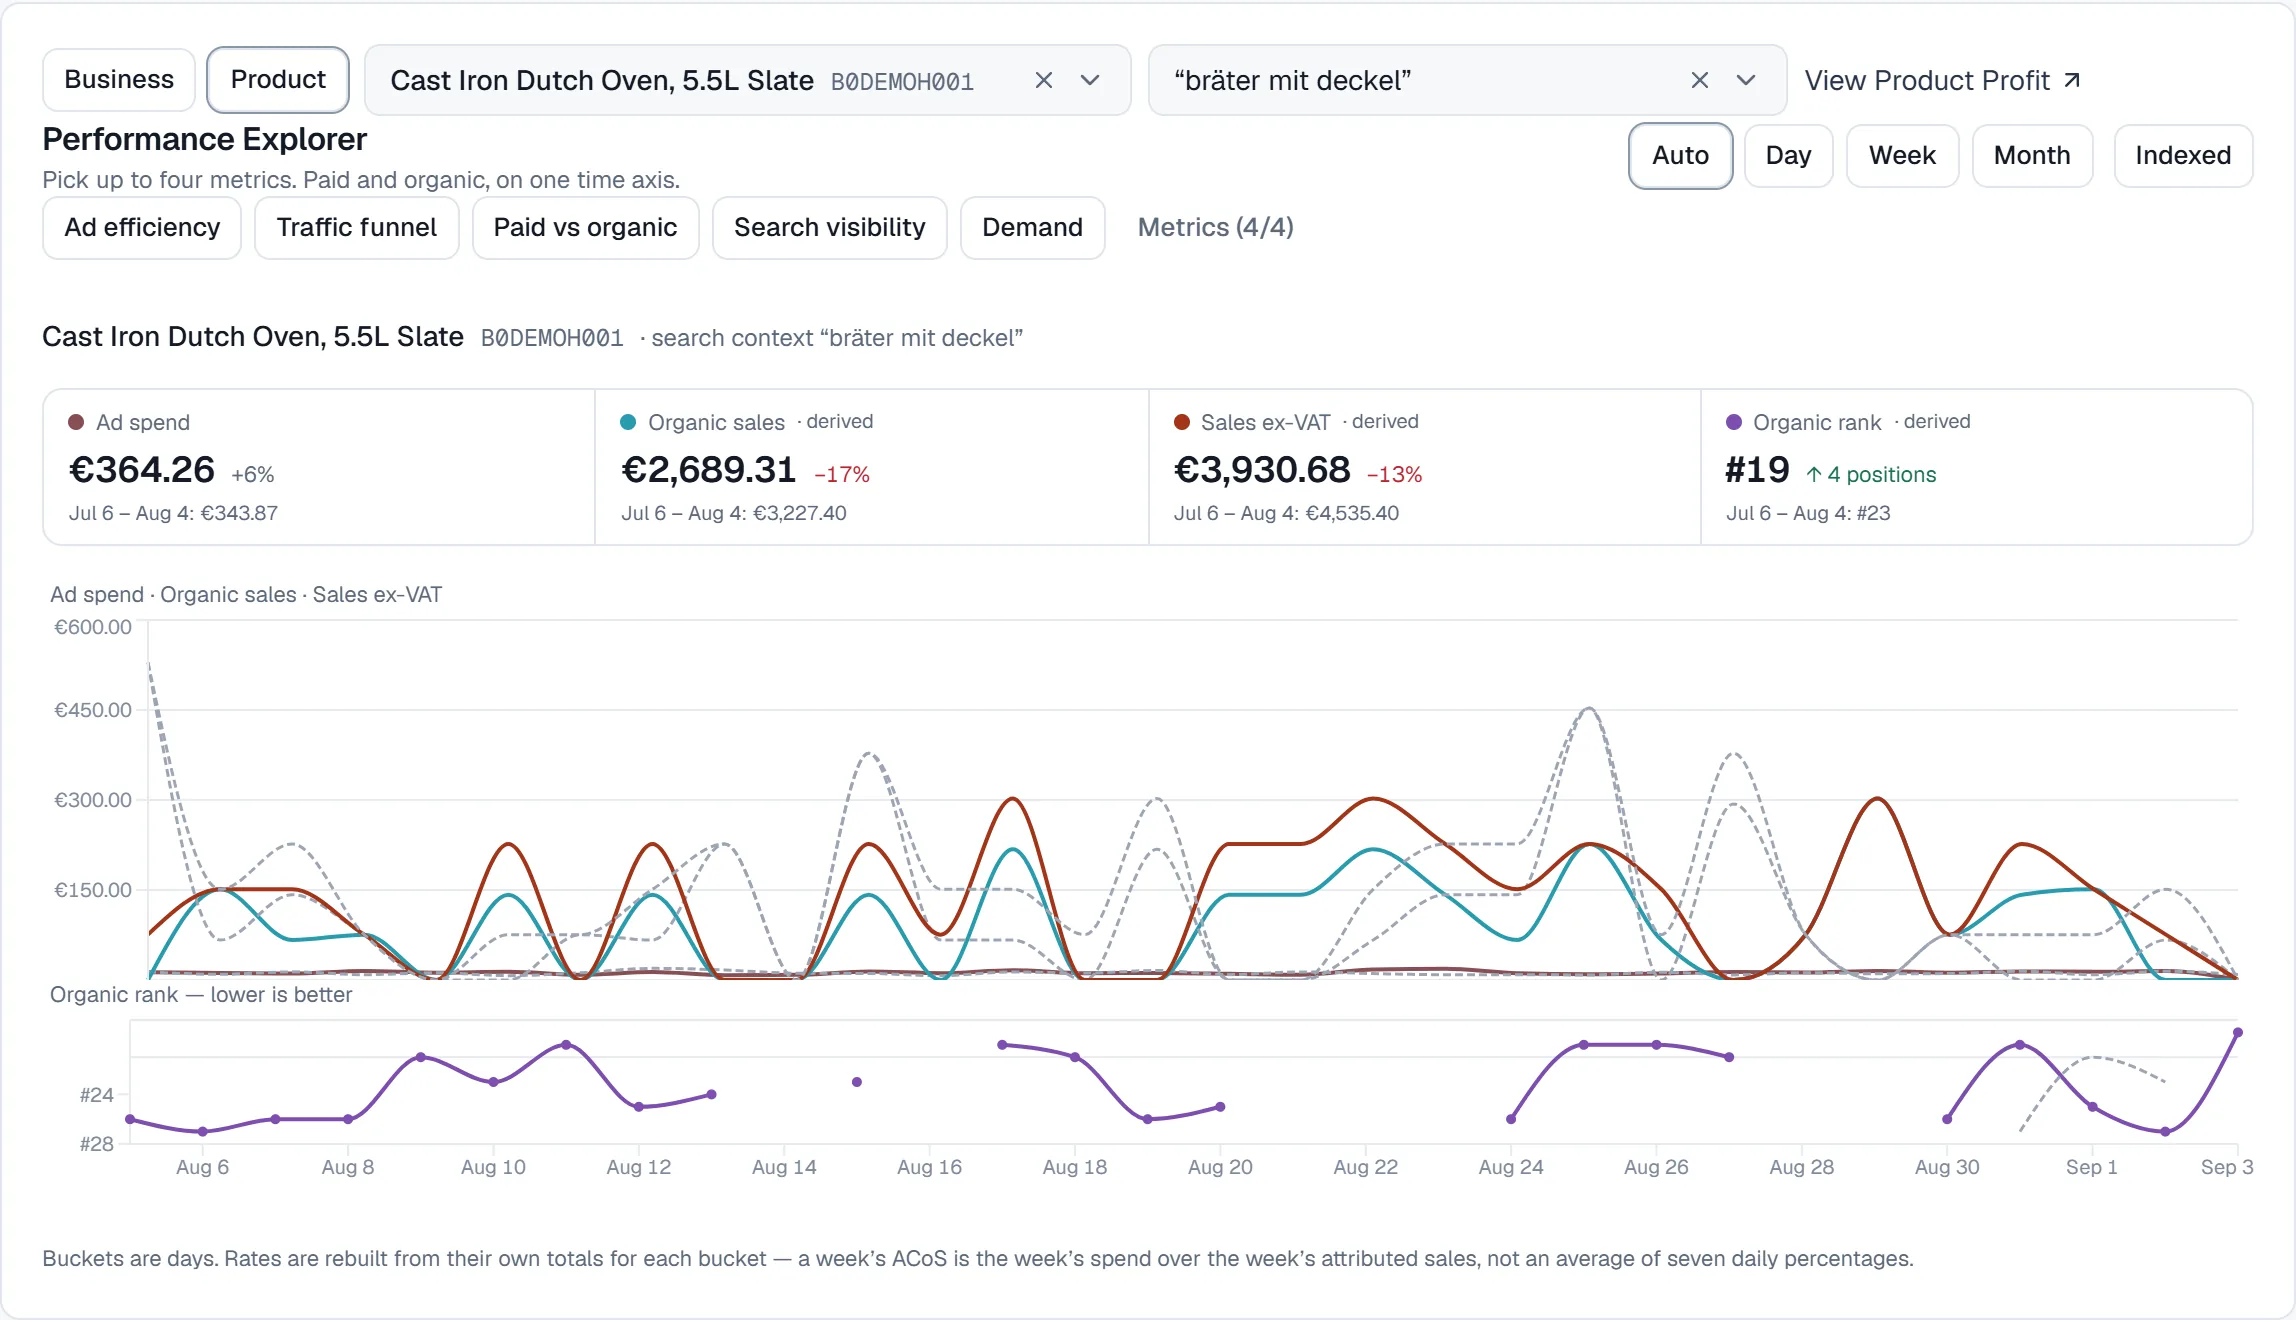2296x1320 pixels.
Task: Apply the Search visibility preset
Action: click(x=829, y=227)
